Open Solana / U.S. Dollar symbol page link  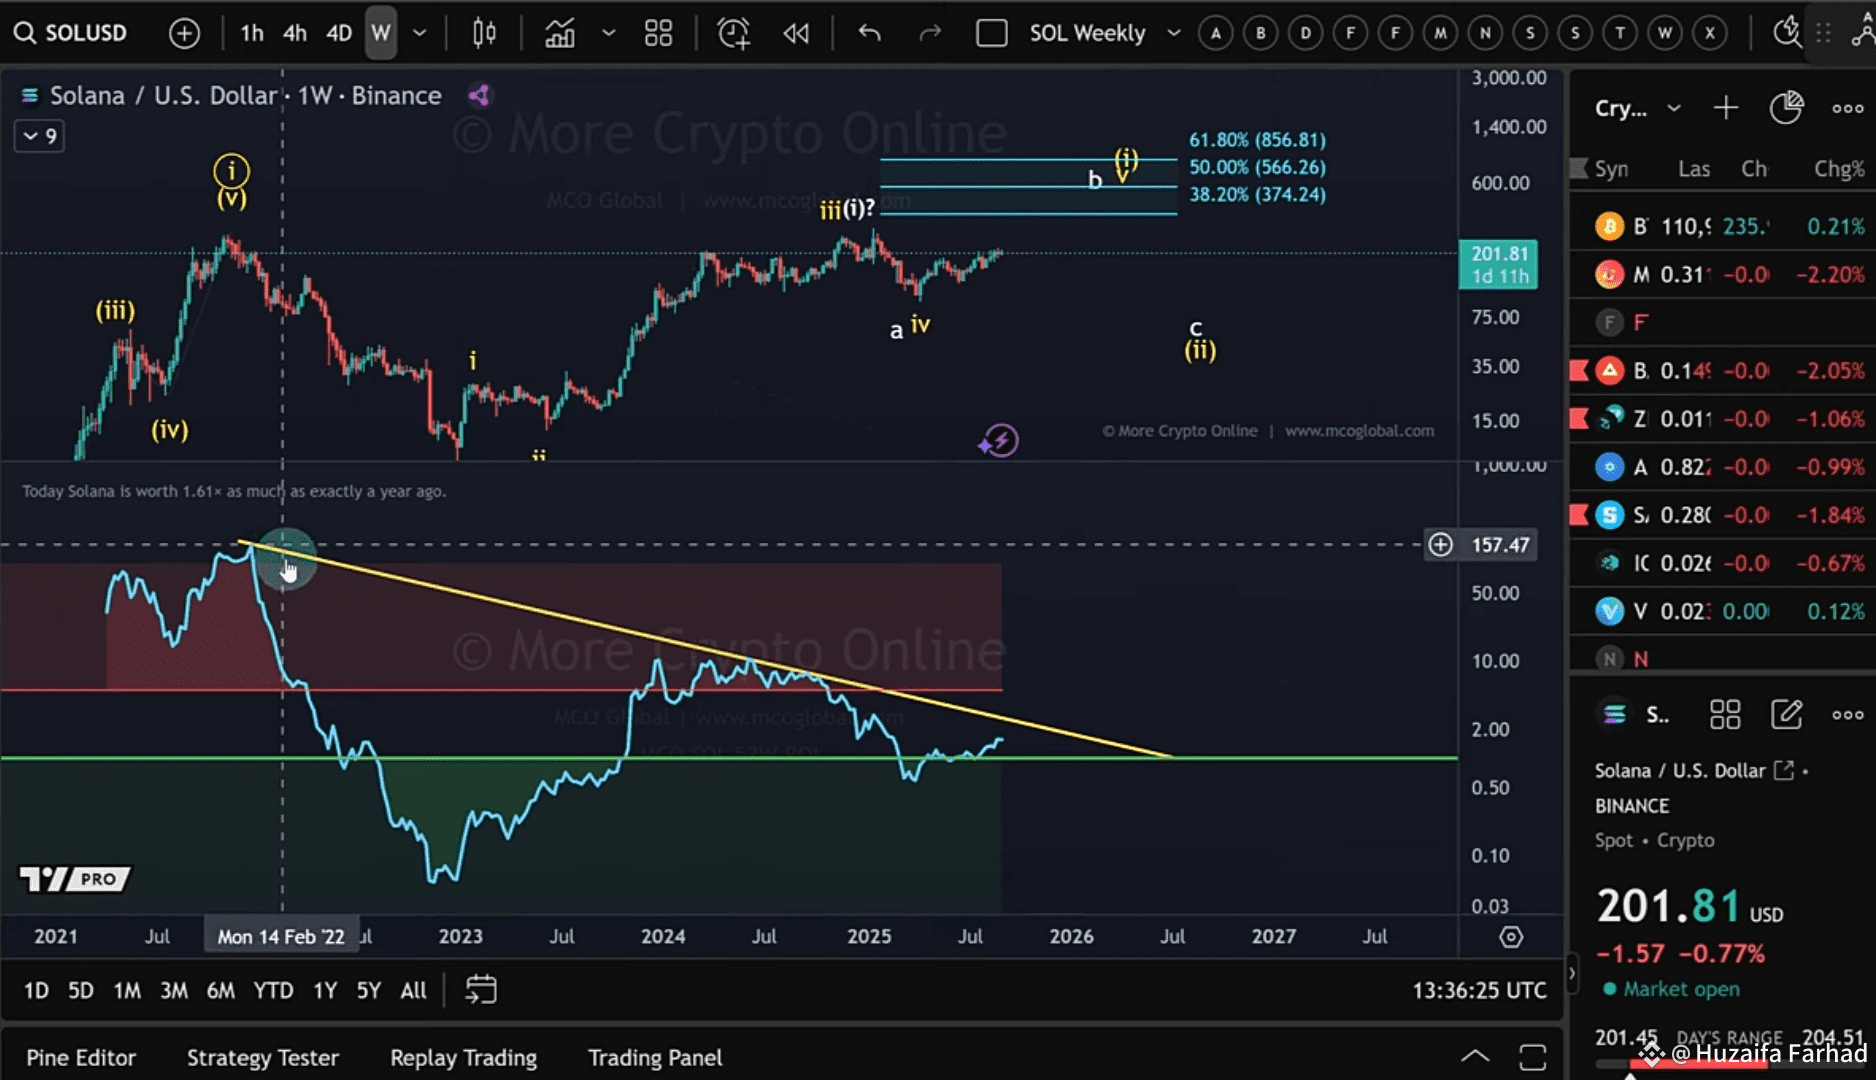pyautogui.click(x=1783, y=770)
